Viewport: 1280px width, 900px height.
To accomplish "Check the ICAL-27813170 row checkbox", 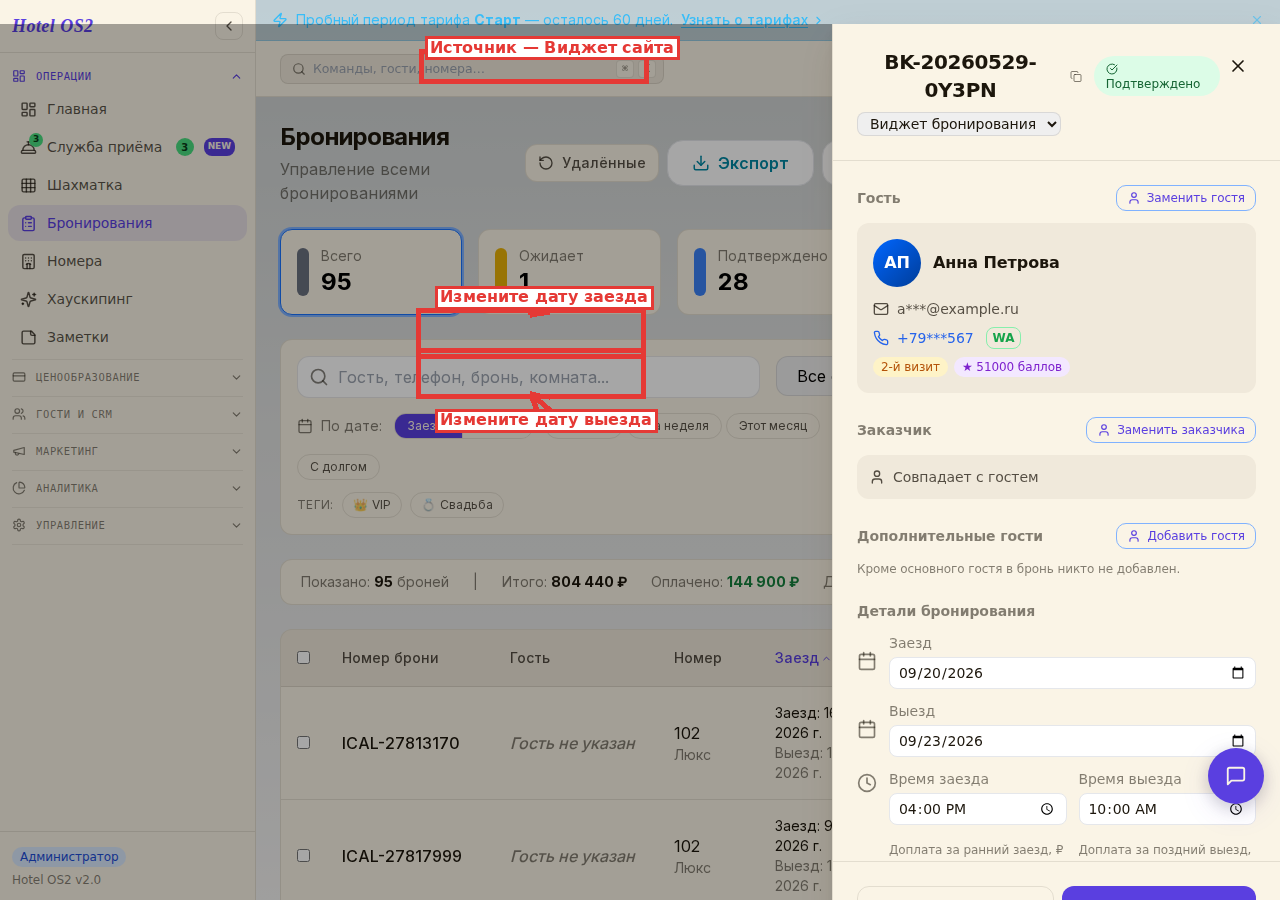I will pos(304,743).
